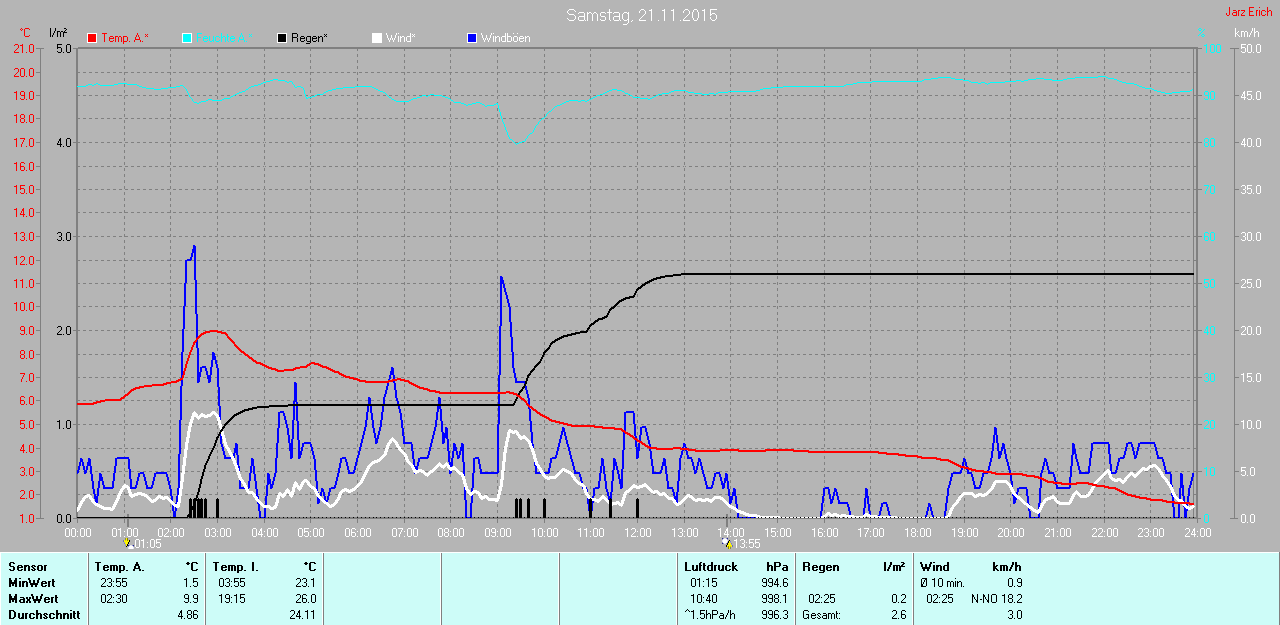Image resolution: width=1280 pixels, height=625 pixels.
Task: Click the '18:00' time axis label
Action: [x=918, y=533]
